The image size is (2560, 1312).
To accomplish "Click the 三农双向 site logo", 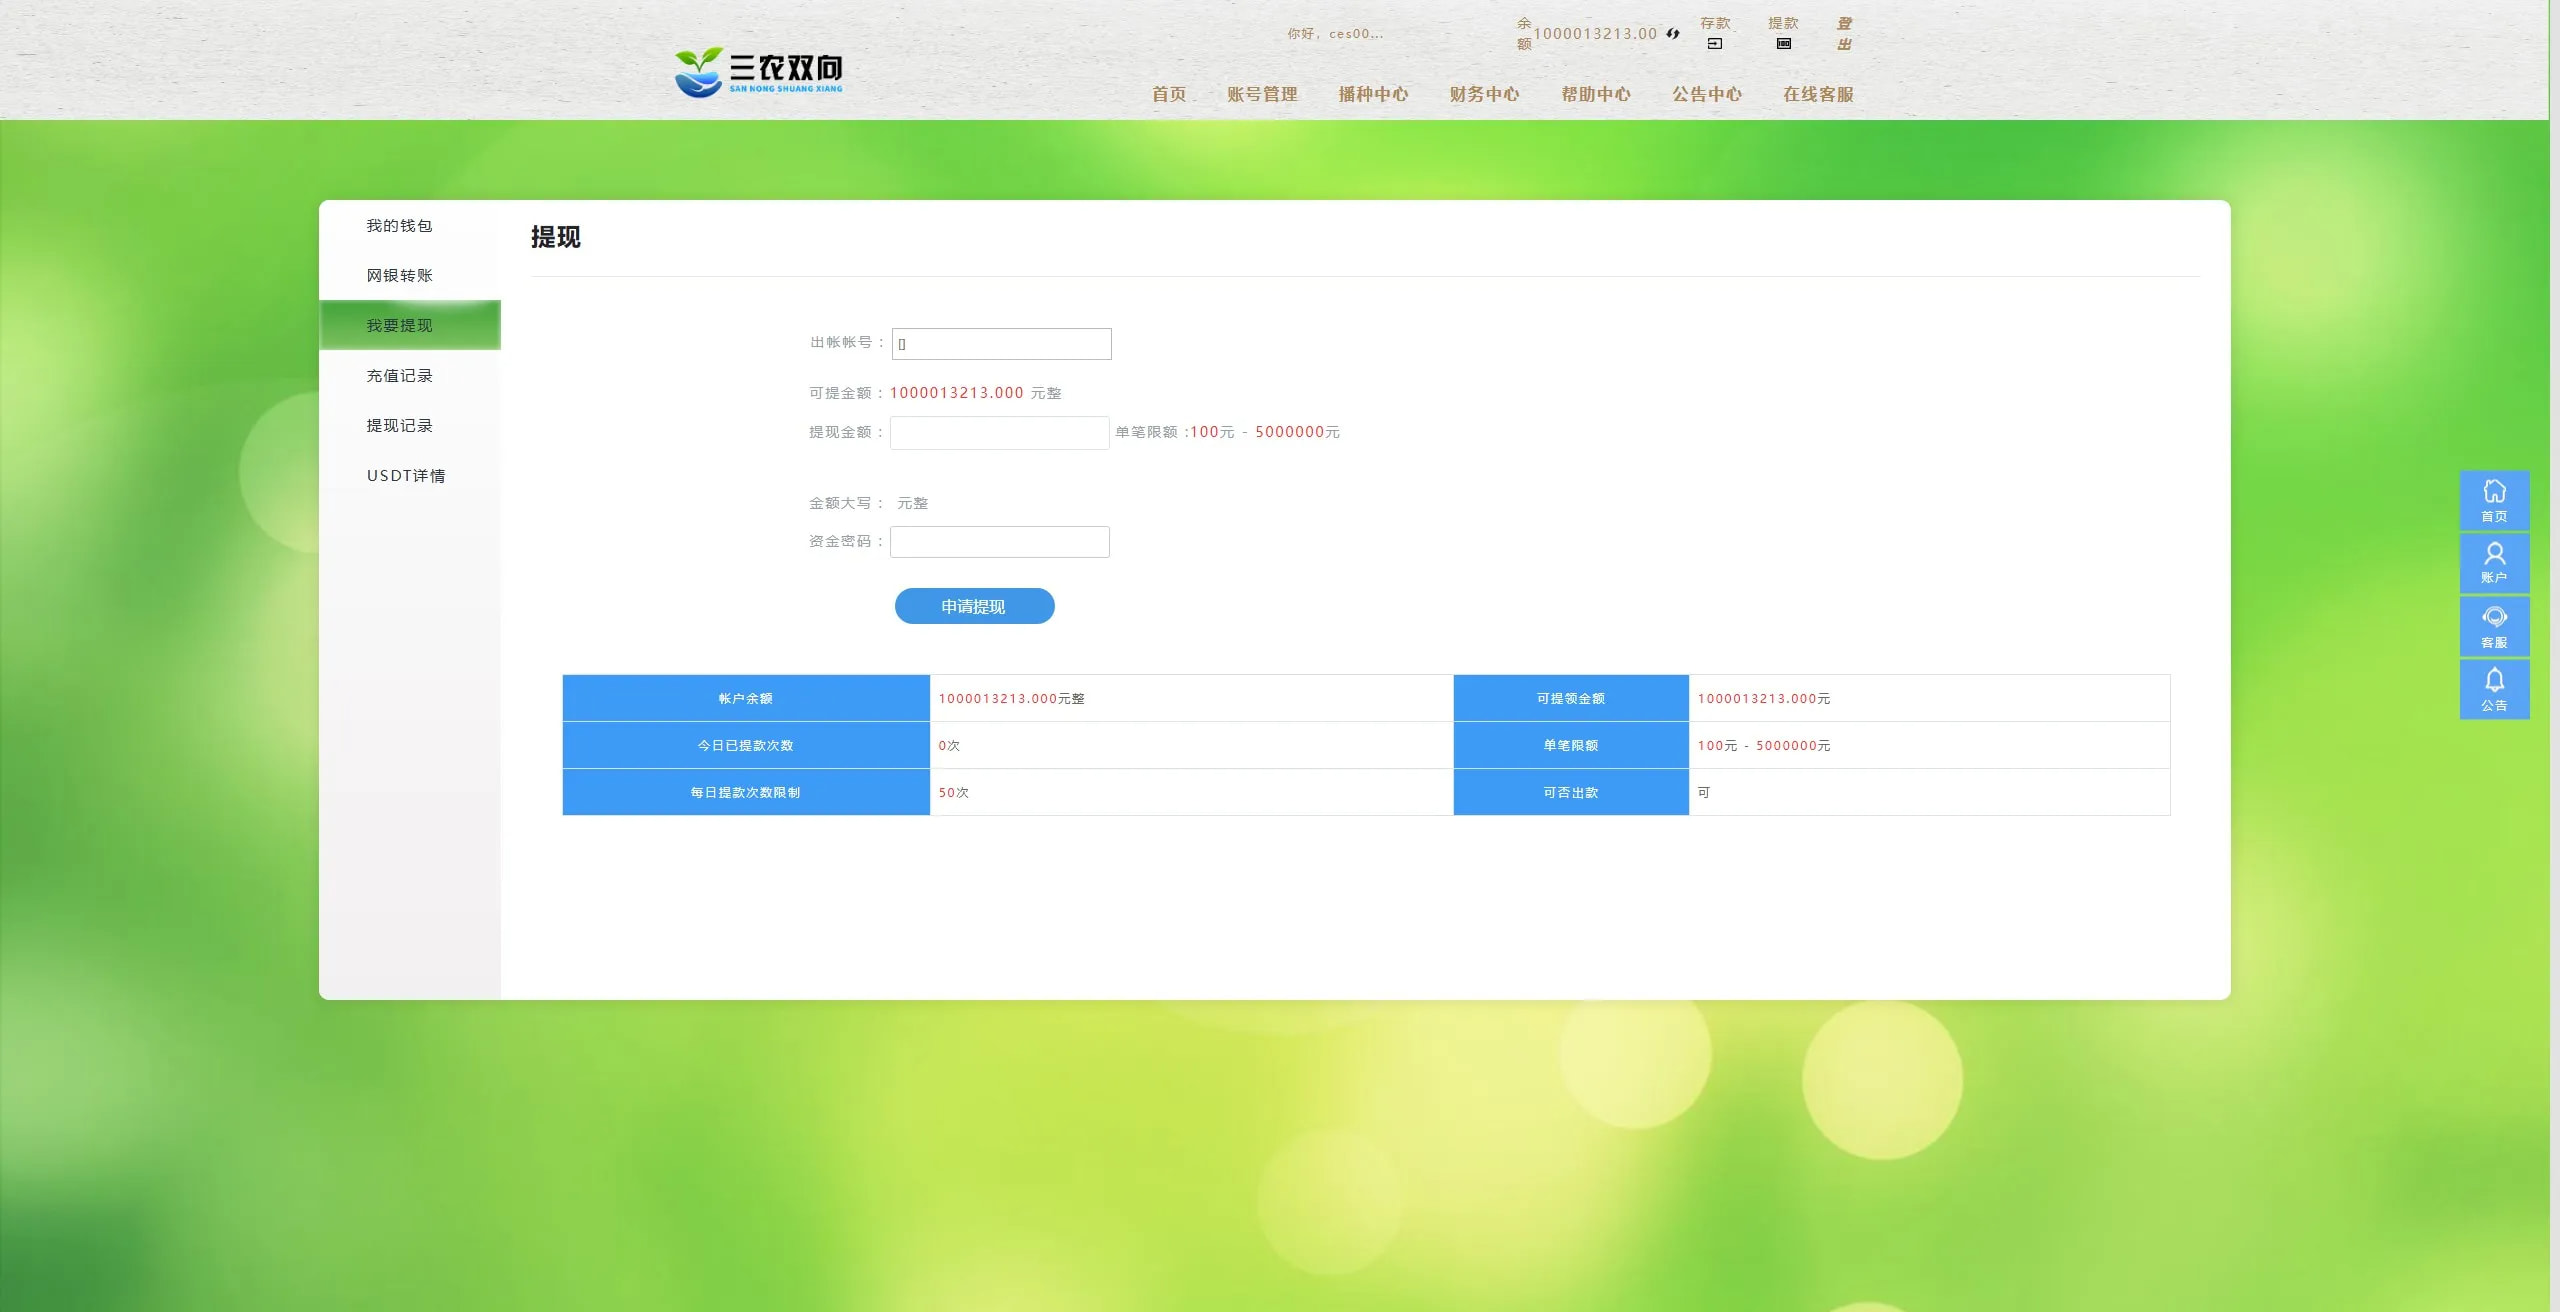I will [759, 72].
